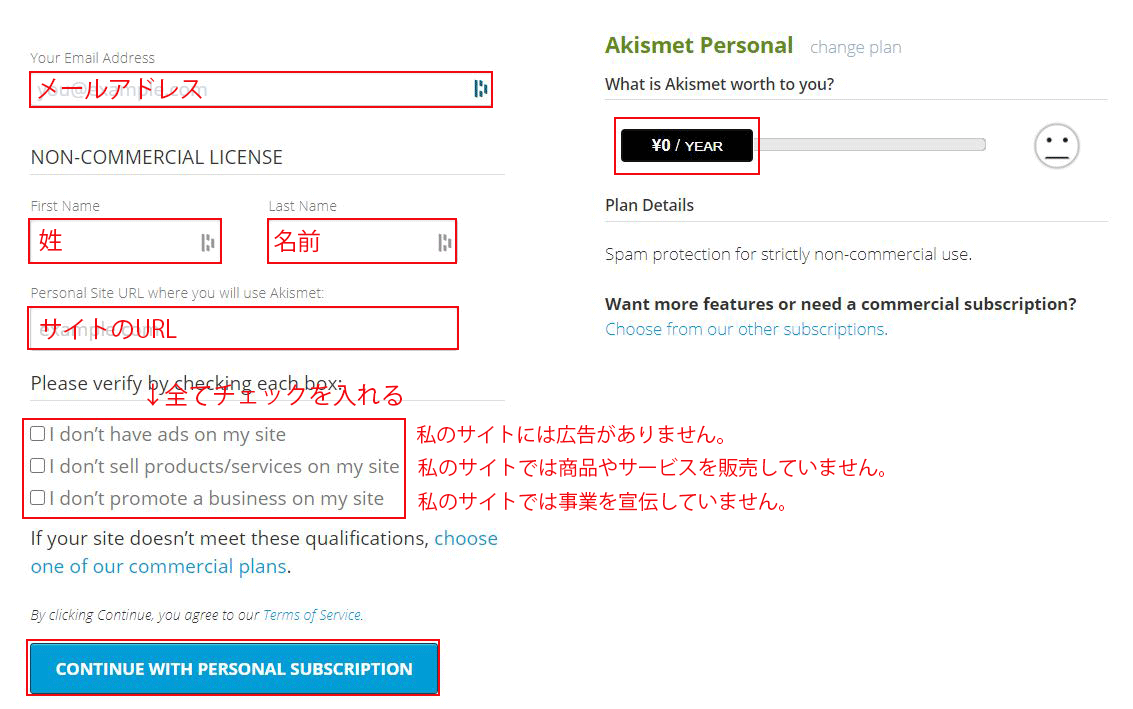Focus the Your Email Address field

250,89
